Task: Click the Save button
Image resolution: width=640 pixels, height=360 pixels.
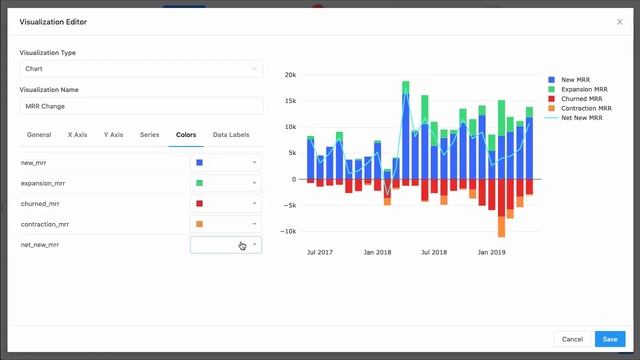Action: pos(610,339)
